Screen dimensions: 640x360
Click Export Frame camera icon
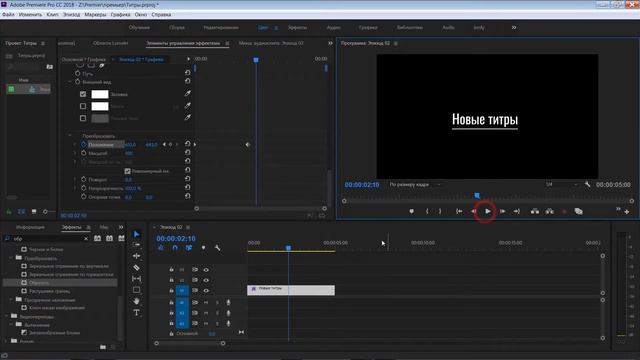tap(578, 211)
